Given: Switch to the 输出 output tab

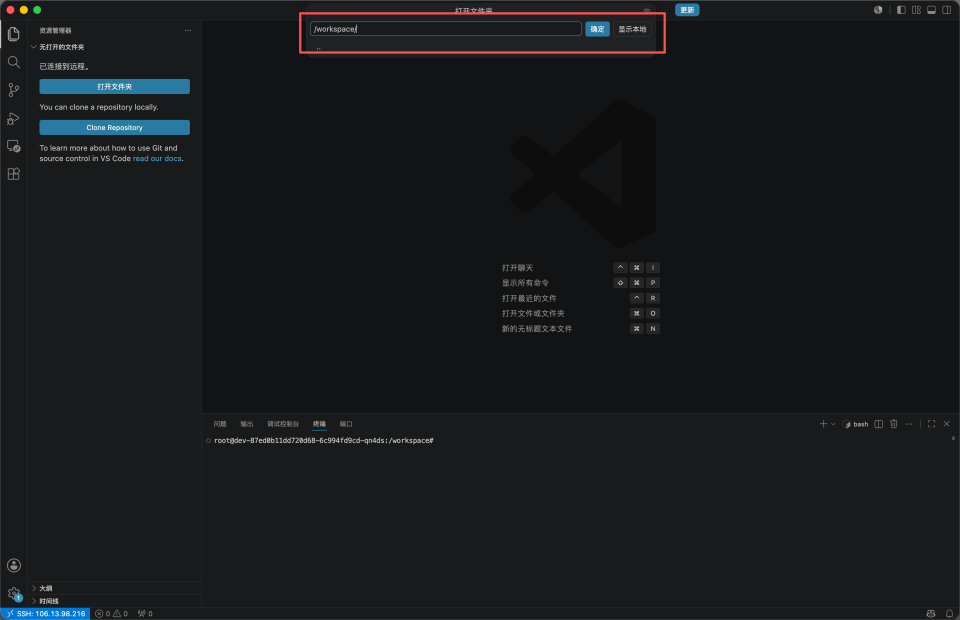Looking at the screenshot, I should coord(247,424).
